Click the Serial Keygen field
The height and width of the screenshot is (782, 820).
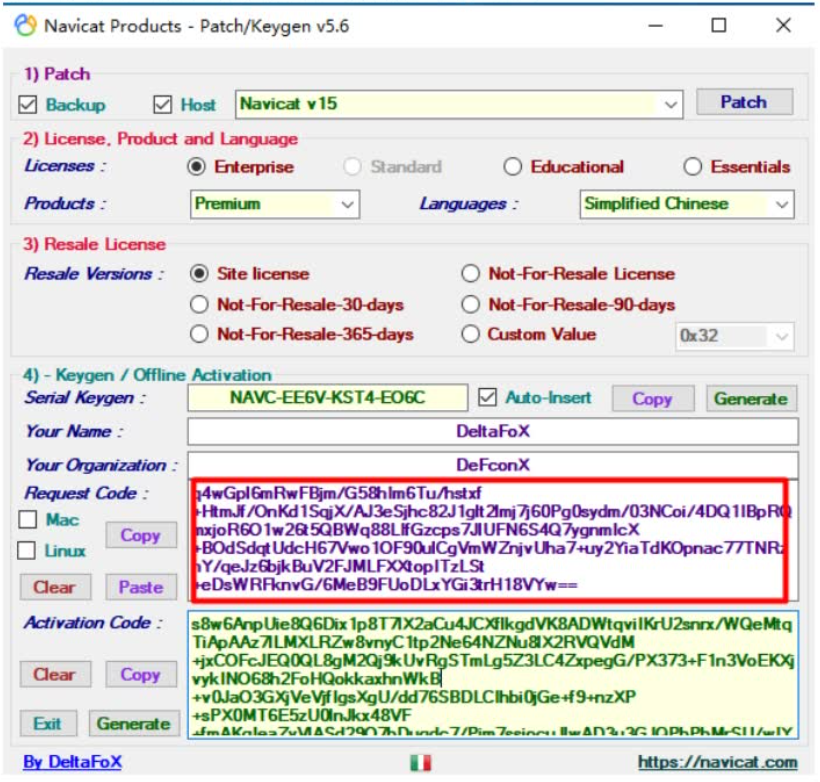(327, 398)
